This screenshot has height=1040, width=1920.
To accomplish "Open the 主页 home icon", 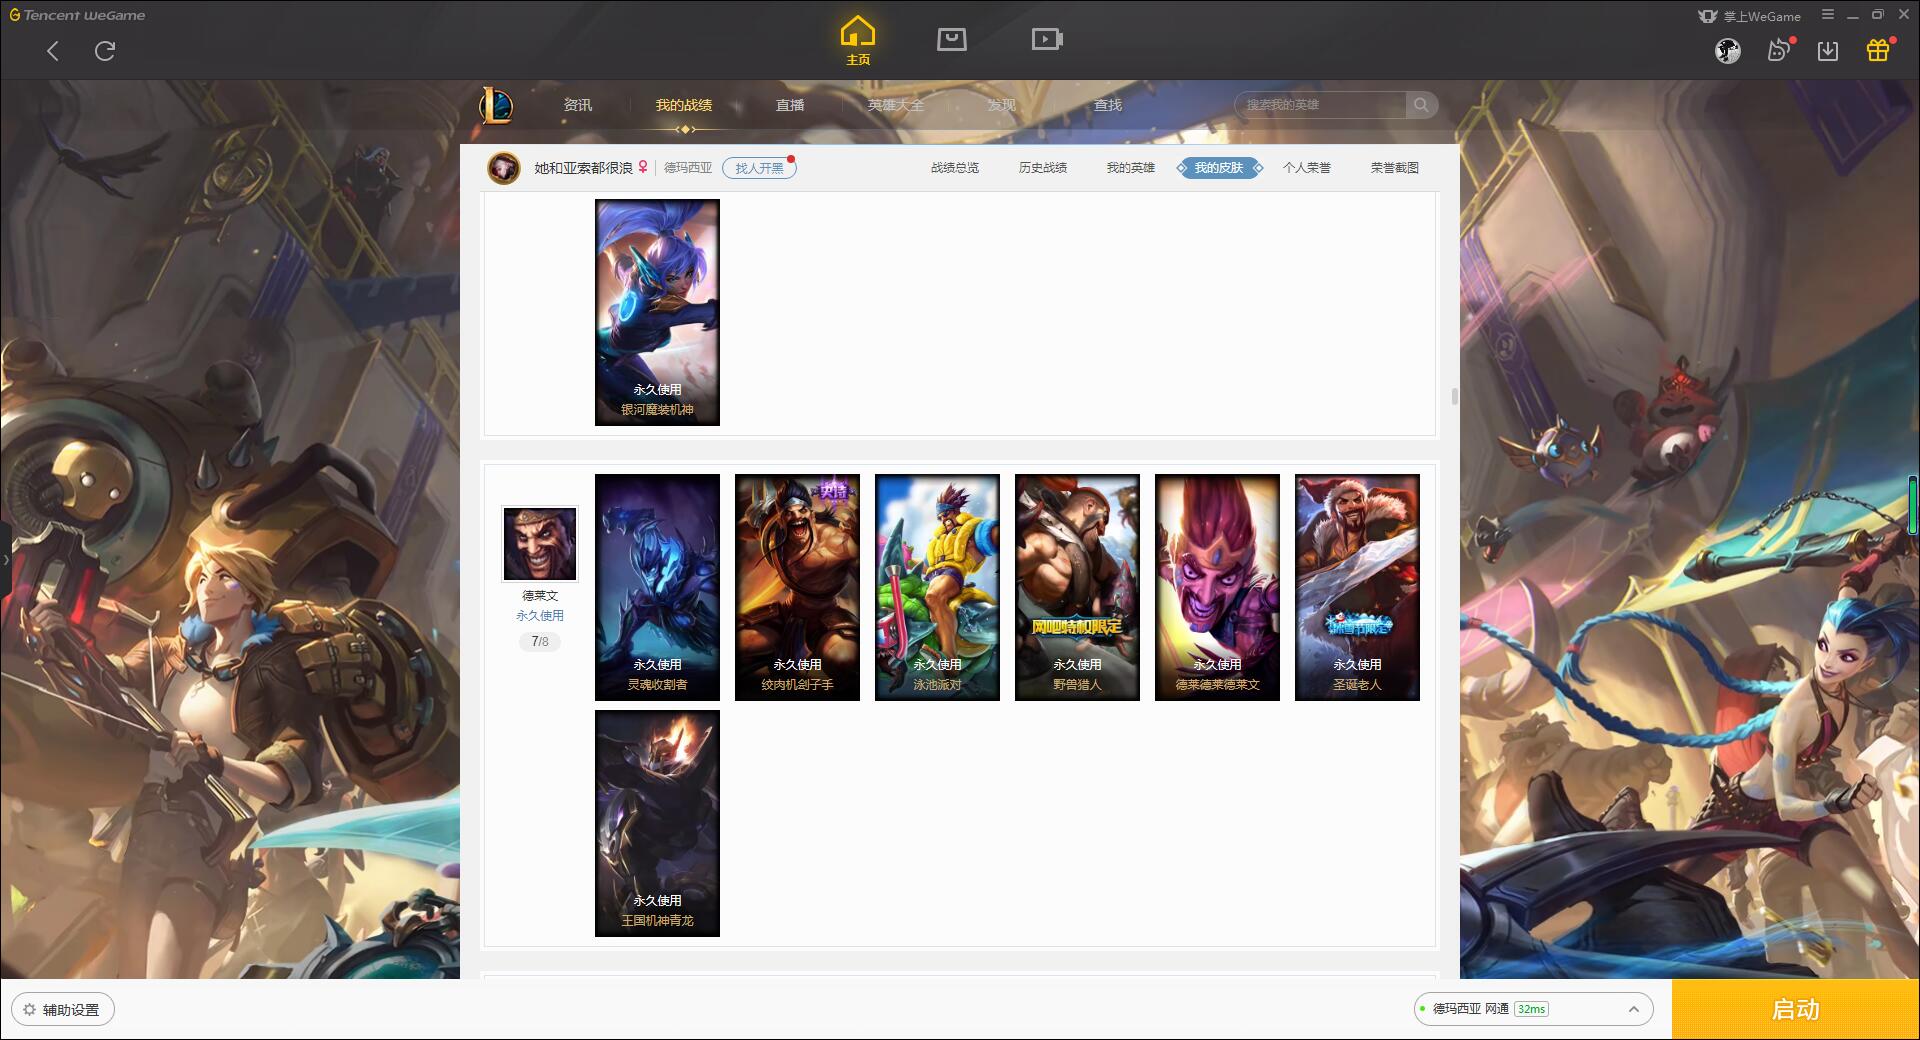I will click(x=858, y=40).
